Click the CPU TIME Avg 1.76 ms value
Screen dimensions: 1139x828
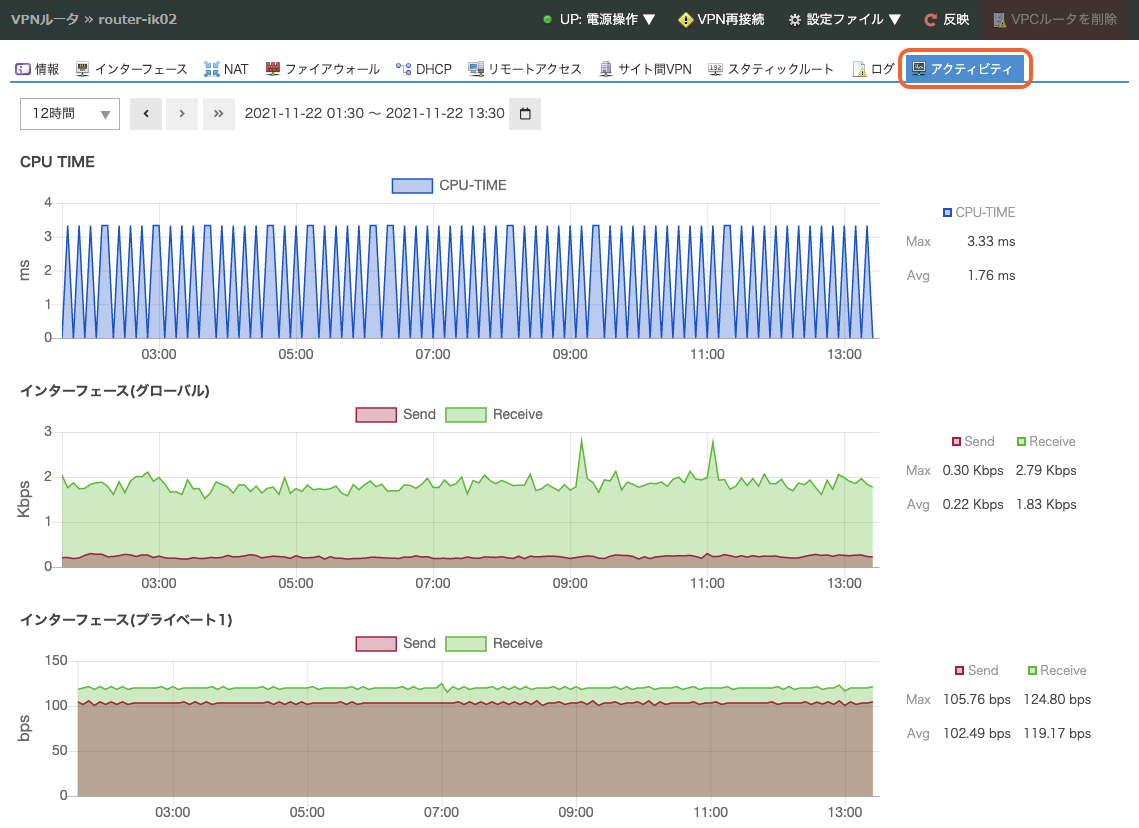pyautogui.click(x=991, y=275)
